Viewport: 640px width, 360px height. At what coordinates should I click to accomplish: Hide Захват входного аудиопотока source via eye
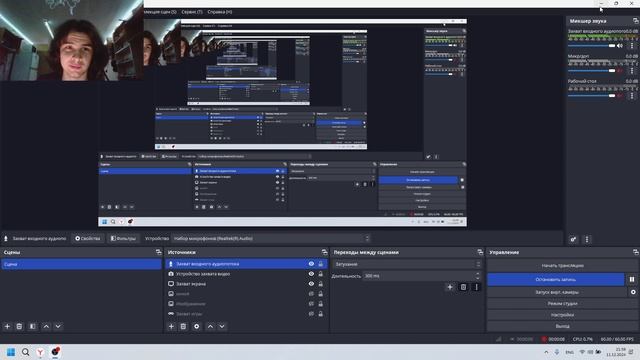311,264
